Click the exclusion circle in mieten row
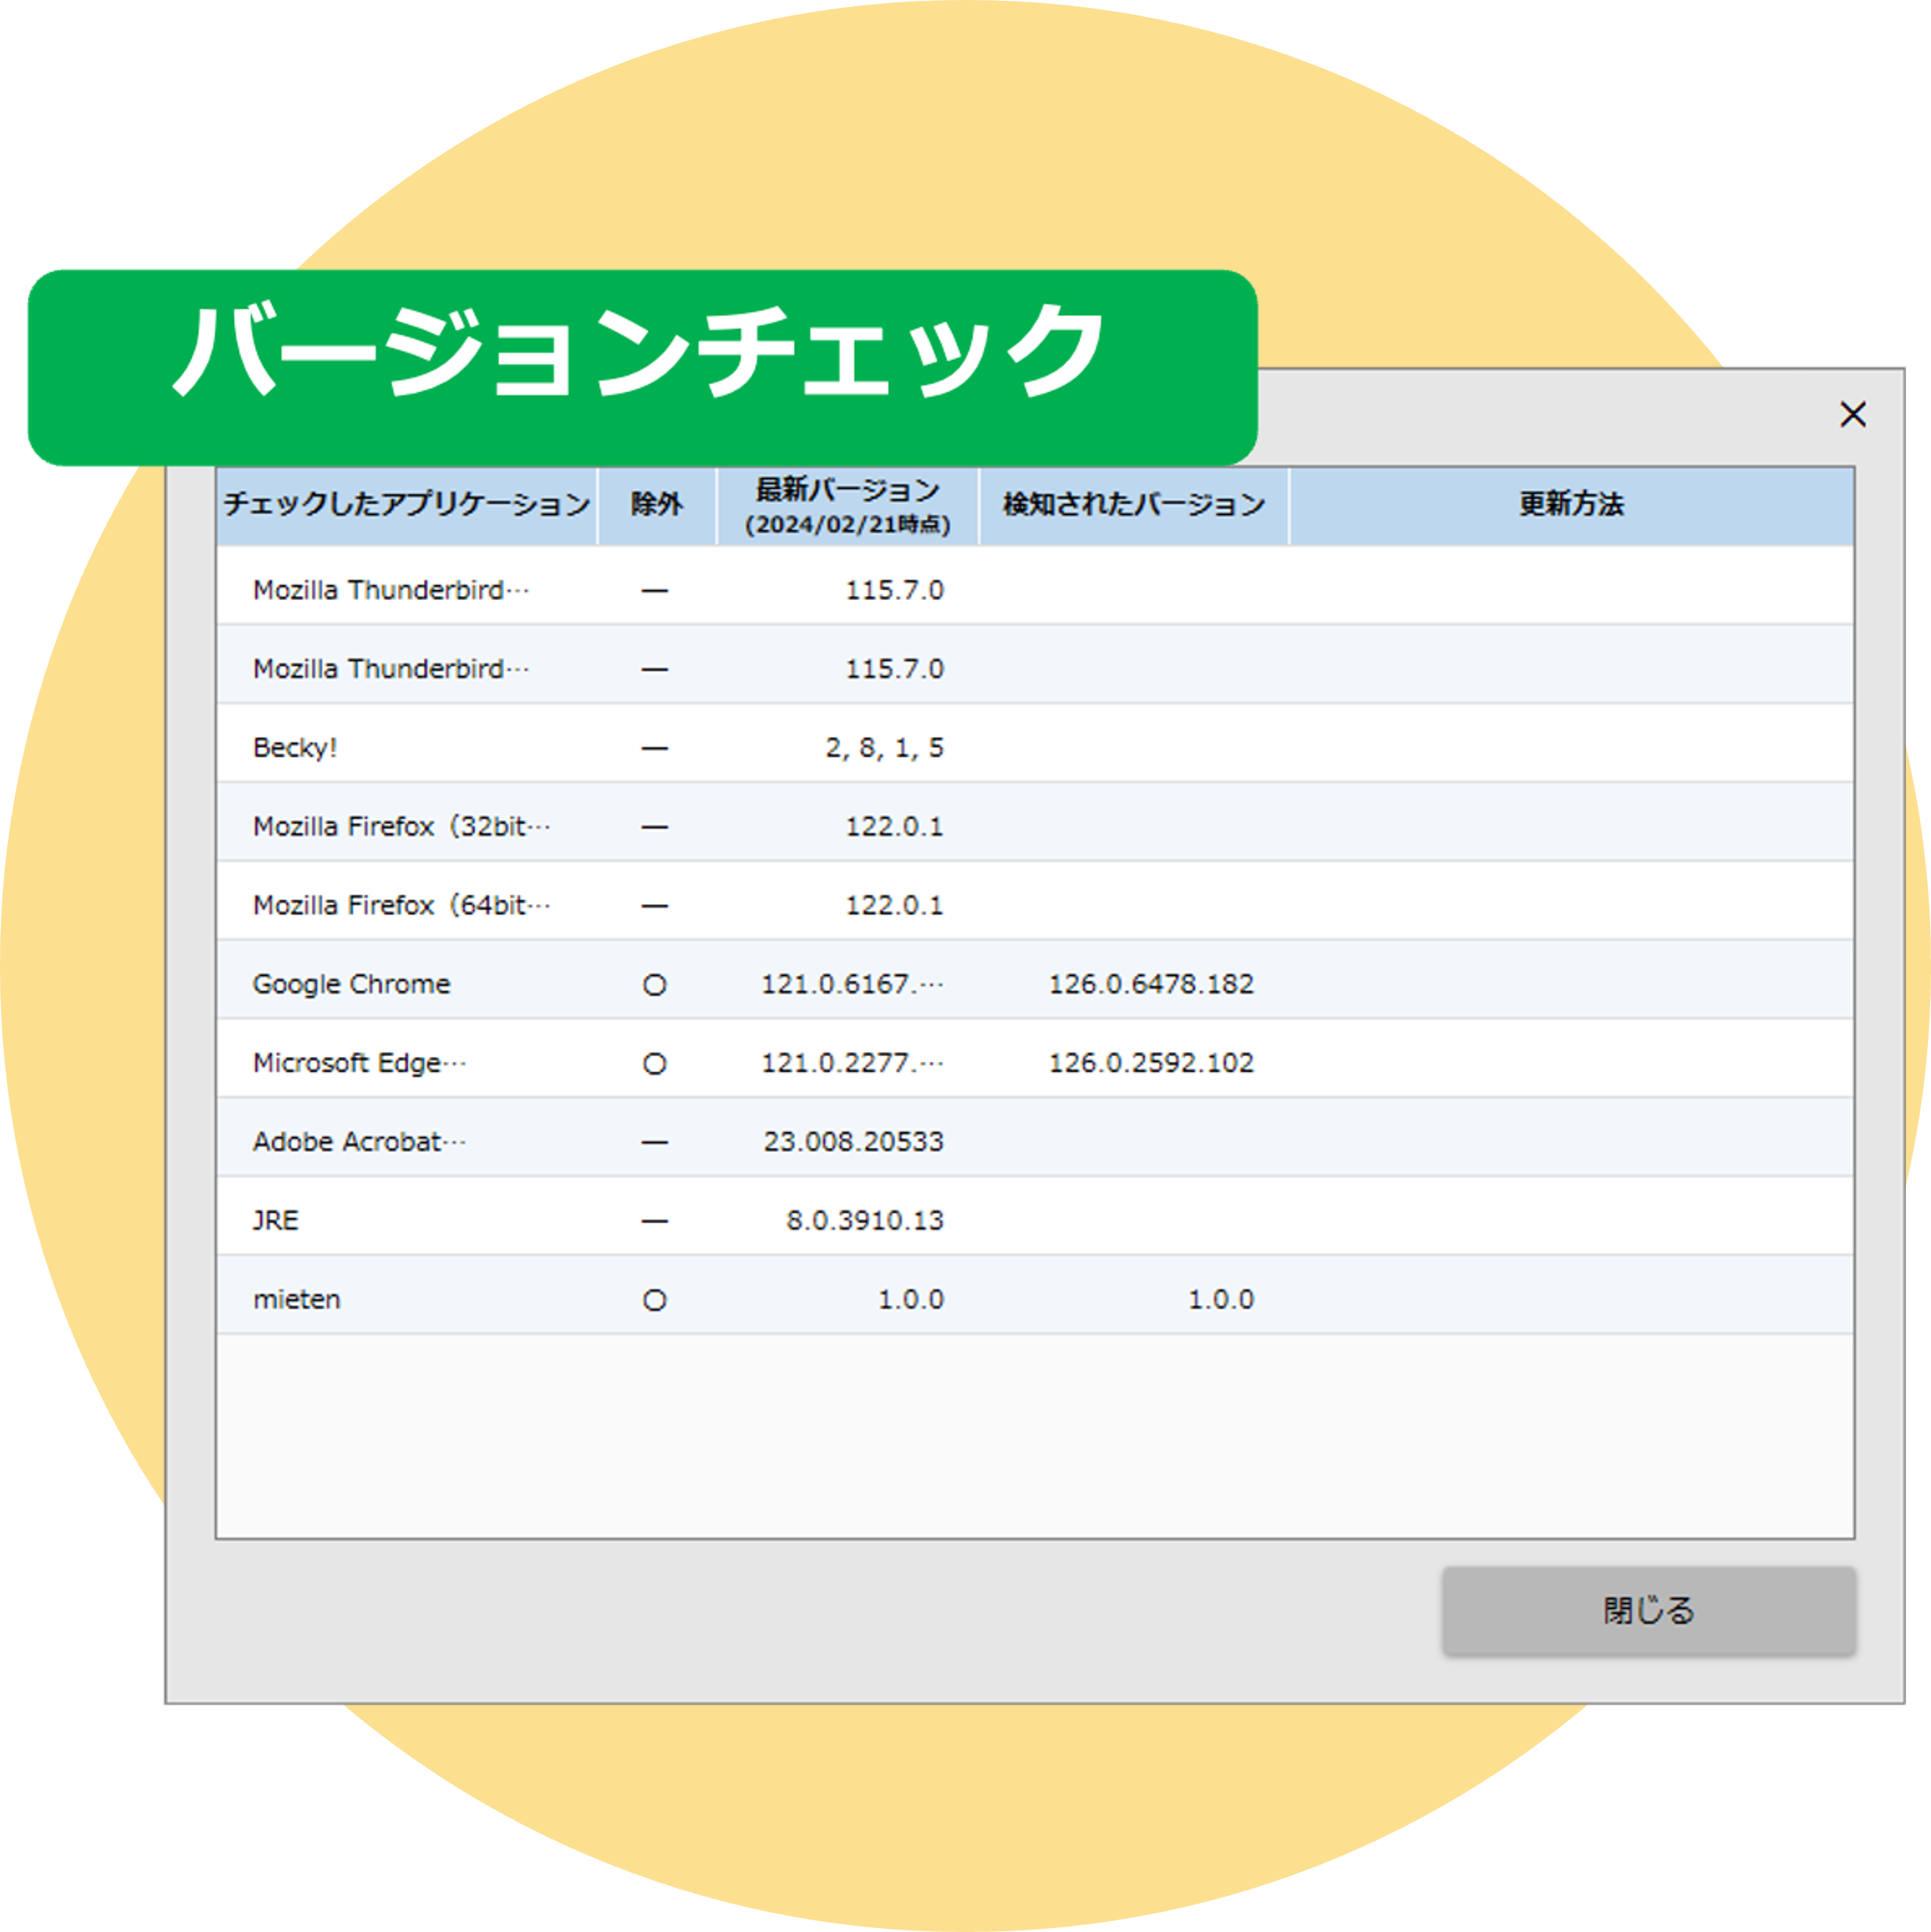Image resolution: width=1931 pixels, height=1932 pixels. [654, 1300]
